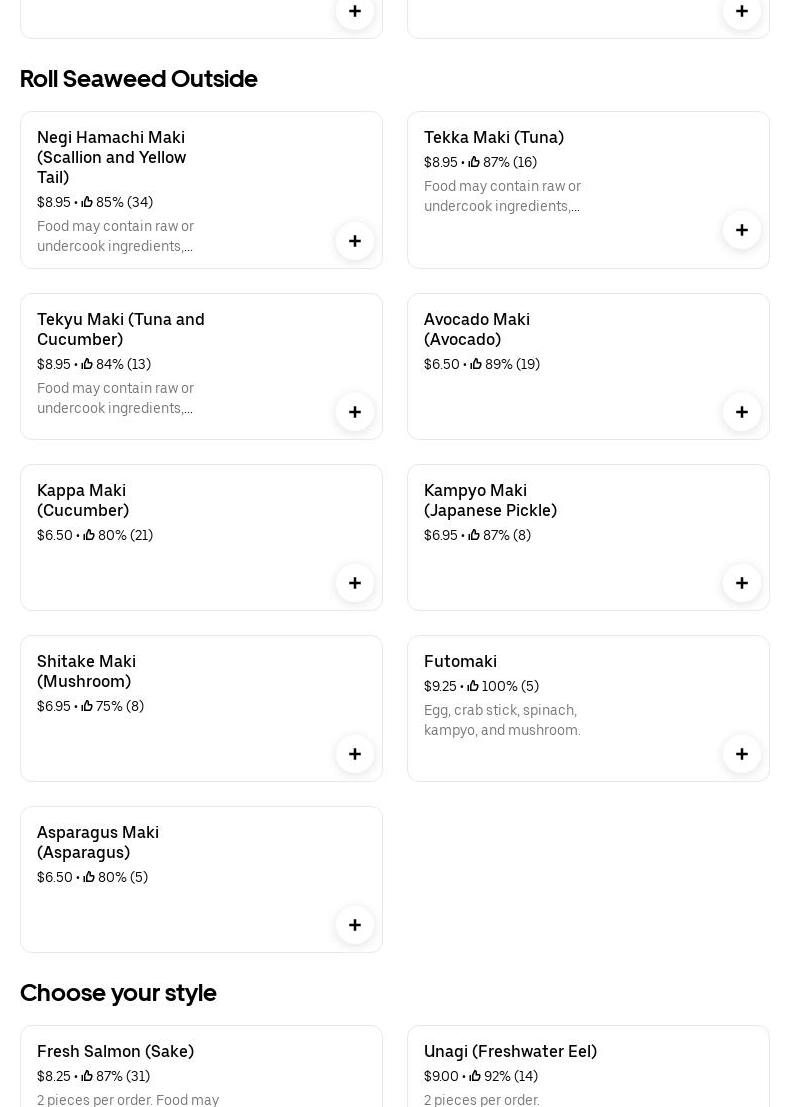Select Kampyo Maki (Japanese Pickle) title
Viewport: 804px width, 1107px height.
[490, 500]
